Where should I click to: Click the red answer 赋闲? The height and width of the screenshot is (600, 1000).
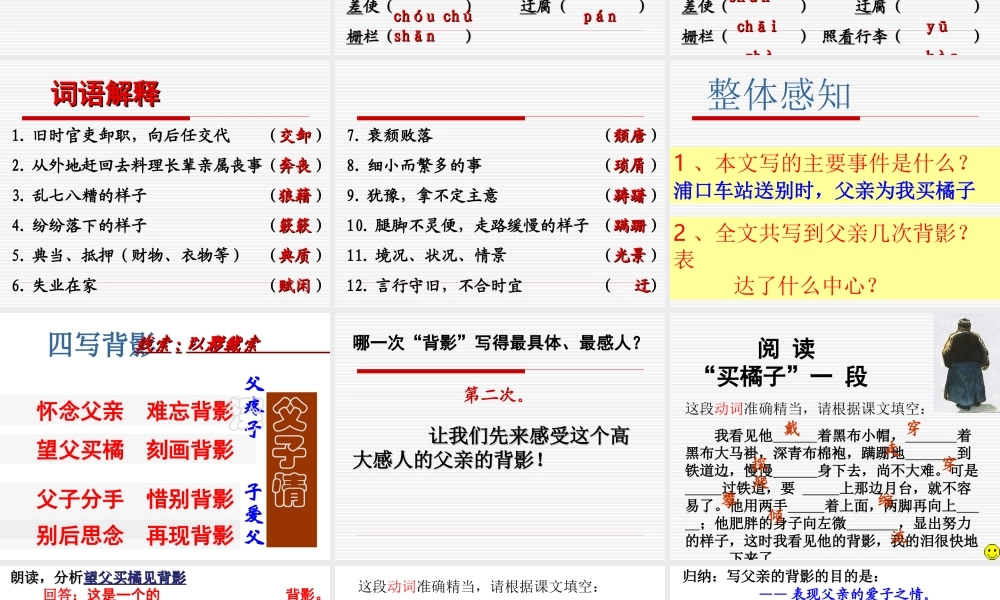(x=295, y=285)
